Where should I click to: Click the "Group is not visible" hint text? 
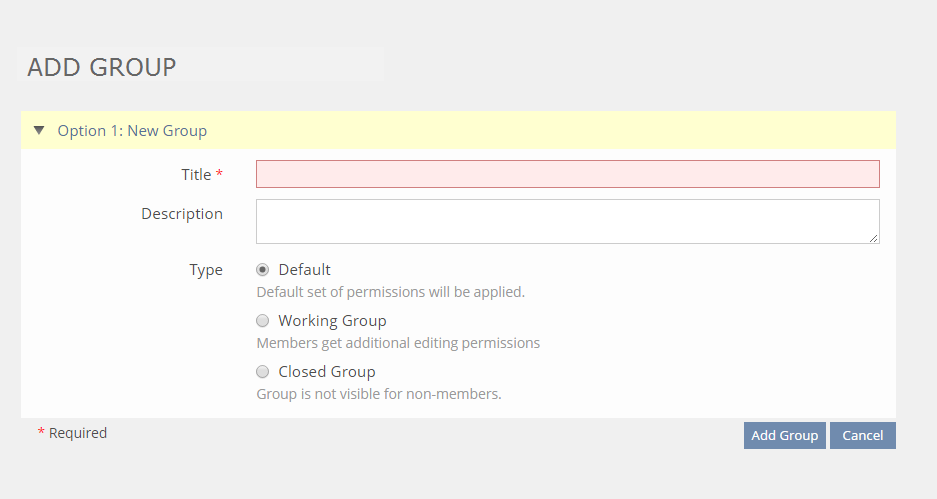[379, 394]
